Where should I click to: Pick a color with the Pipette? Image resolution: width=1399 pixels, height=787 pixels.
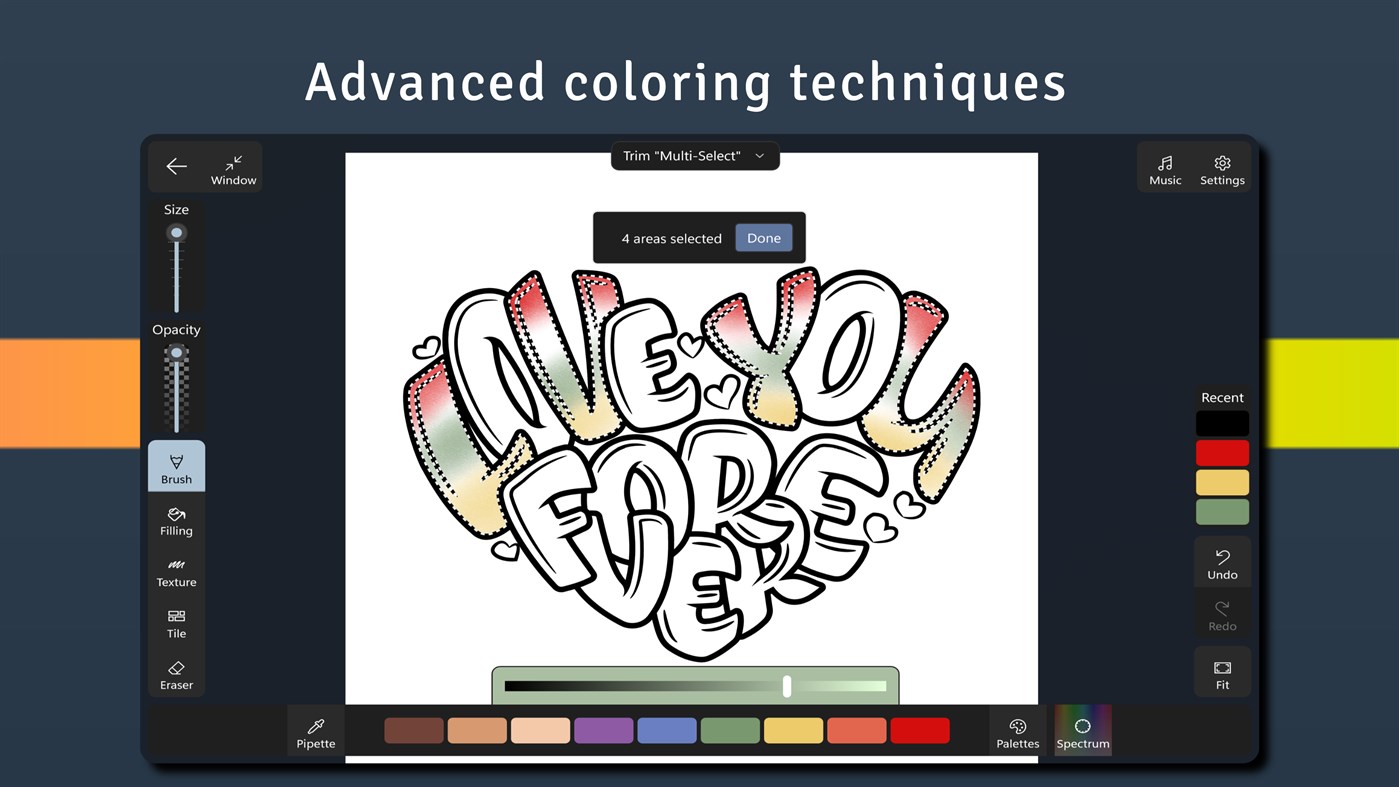point(315,730)
